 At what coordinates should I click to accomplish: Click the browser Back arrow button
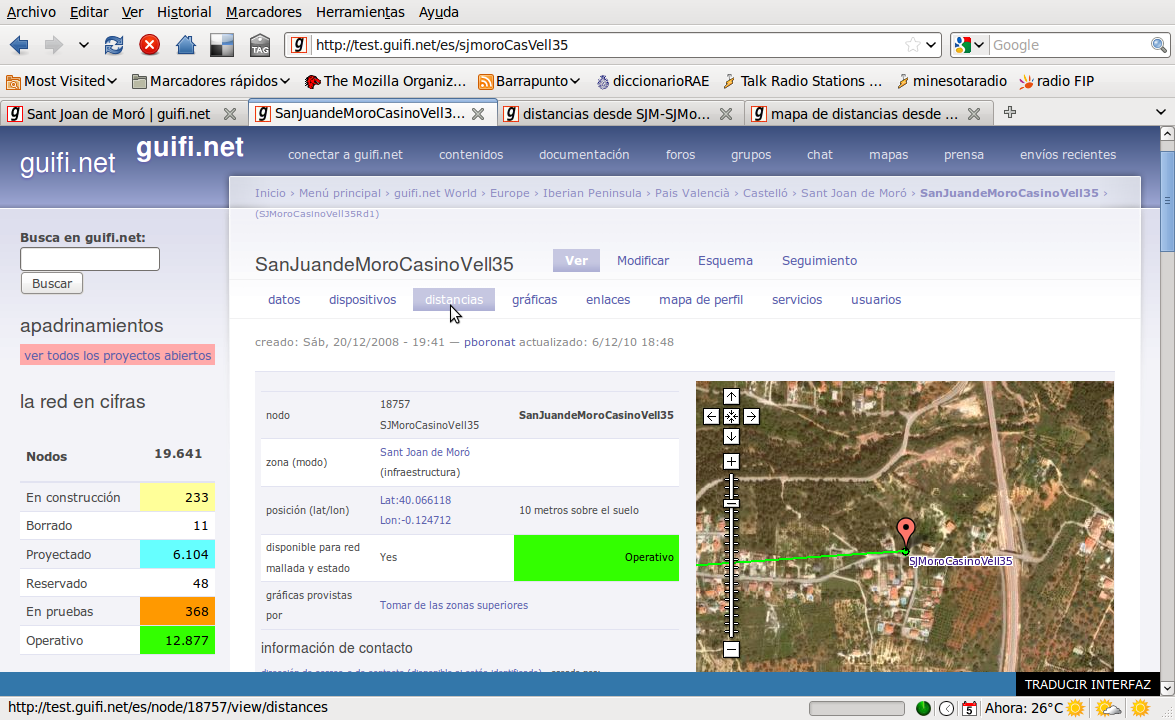[19, 45]
